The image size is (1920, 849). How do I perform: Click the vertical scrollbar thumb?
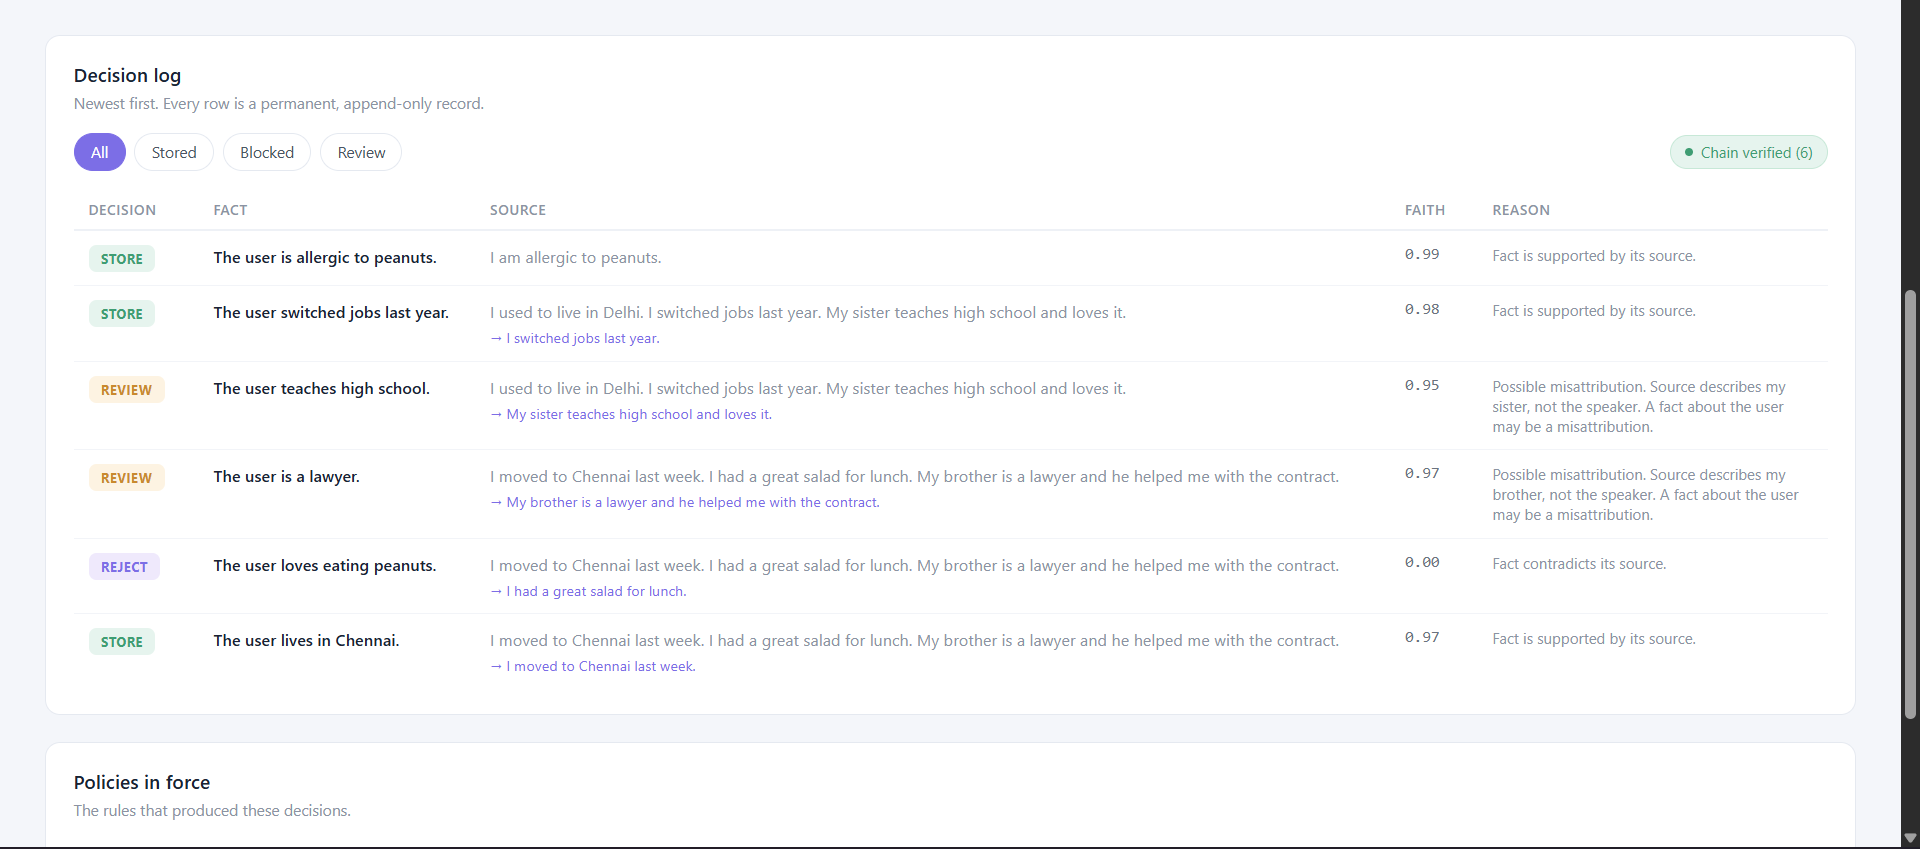[x=1910, y=504]
